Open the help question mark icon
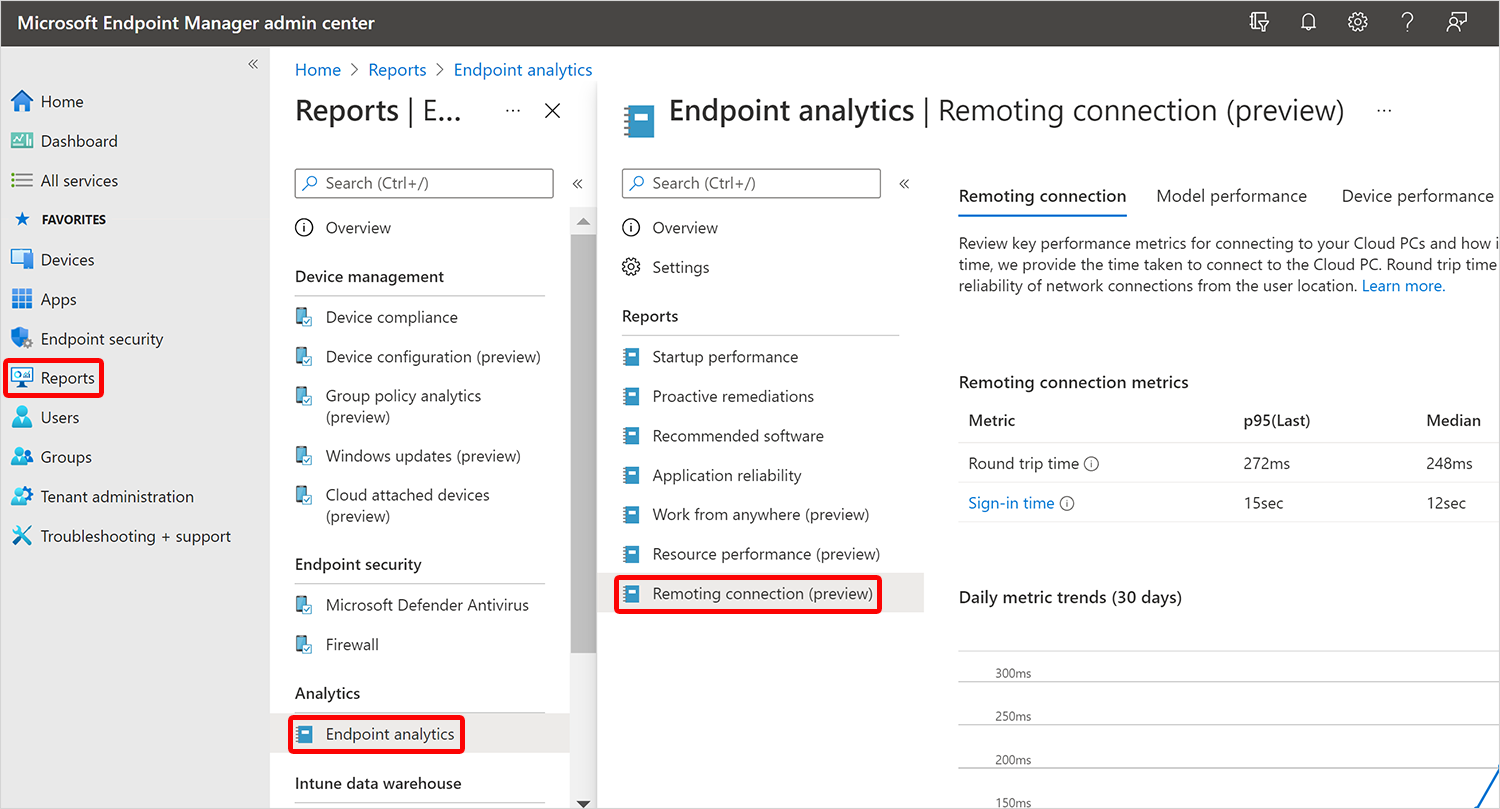 click(1407, 22)
